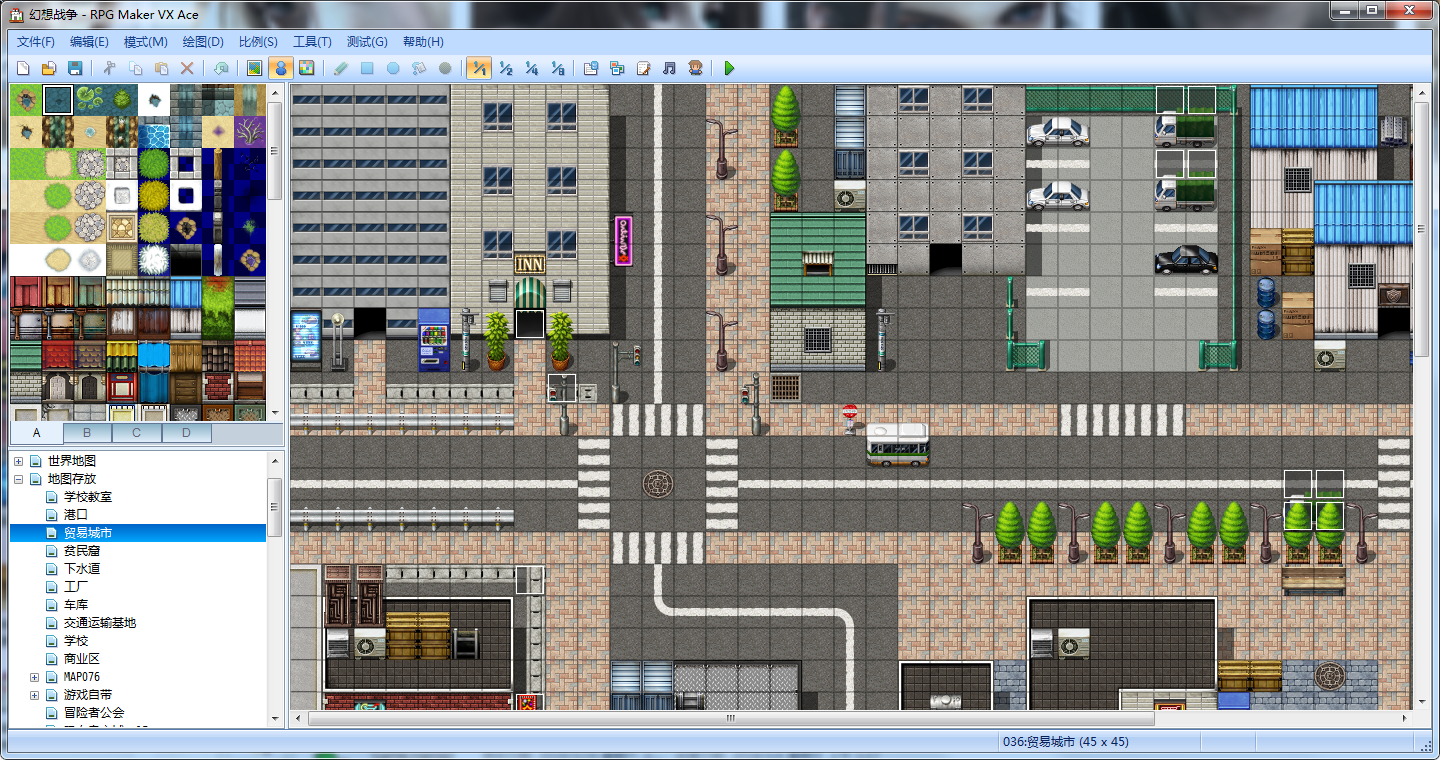Open the Character Generator icon
This screenshot has height=760, width=1440.
point(695,68)
